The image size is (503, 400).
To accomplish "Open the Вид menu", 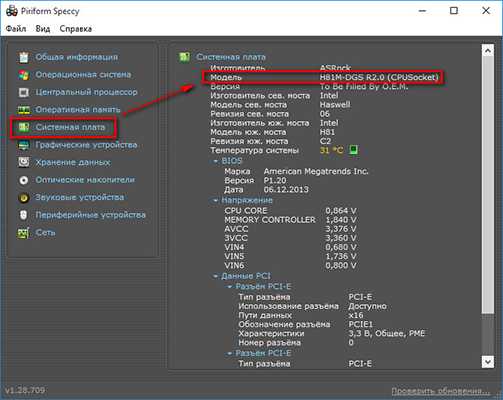I will coord(43,29).
